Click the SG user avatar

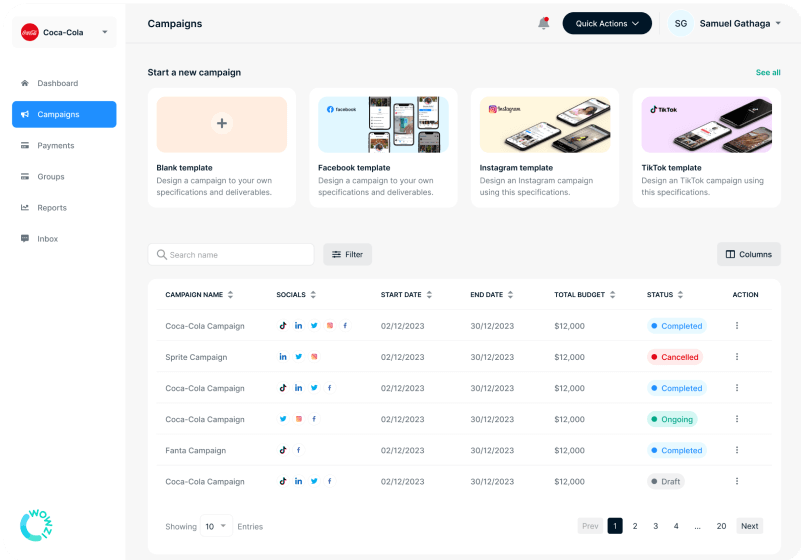tap(680, 24)
